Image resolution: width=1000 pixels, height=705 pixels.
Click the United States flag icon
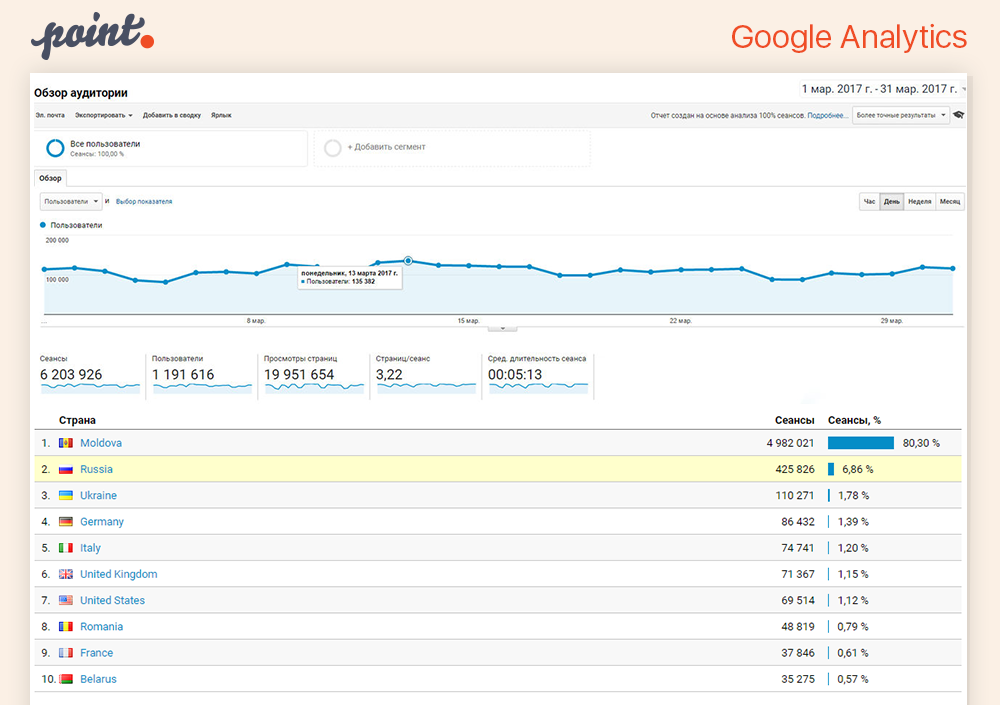point(66,600)
